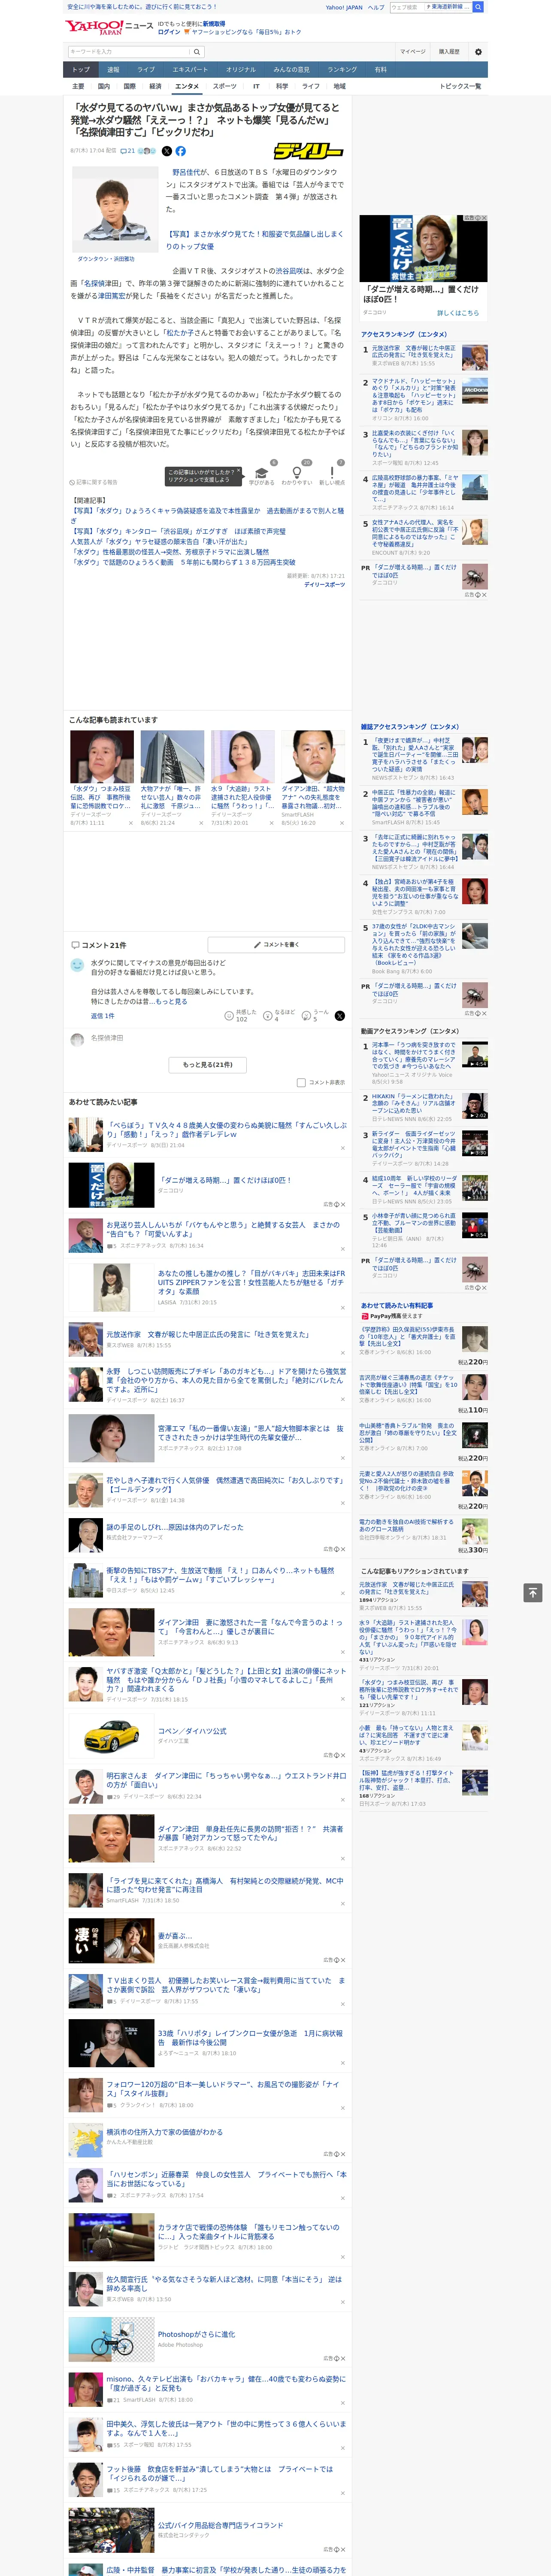The image size is (551, 2576).
Task: Open the エキスパート navigation tab
Action: pos(190,70)
